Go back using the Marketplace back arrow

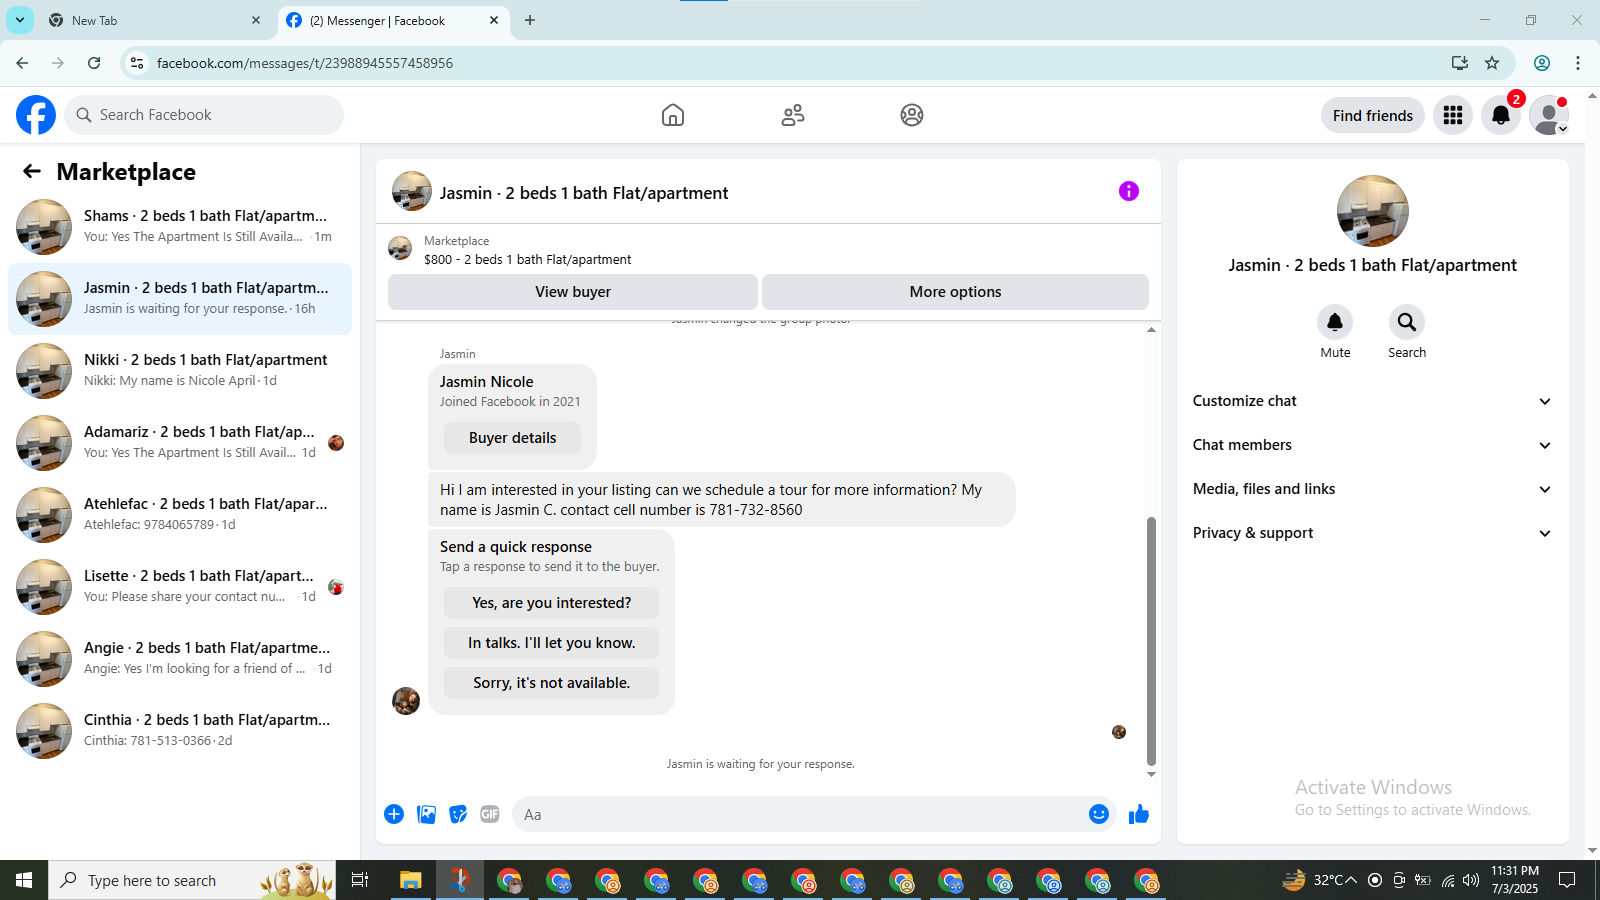(32, 171)
